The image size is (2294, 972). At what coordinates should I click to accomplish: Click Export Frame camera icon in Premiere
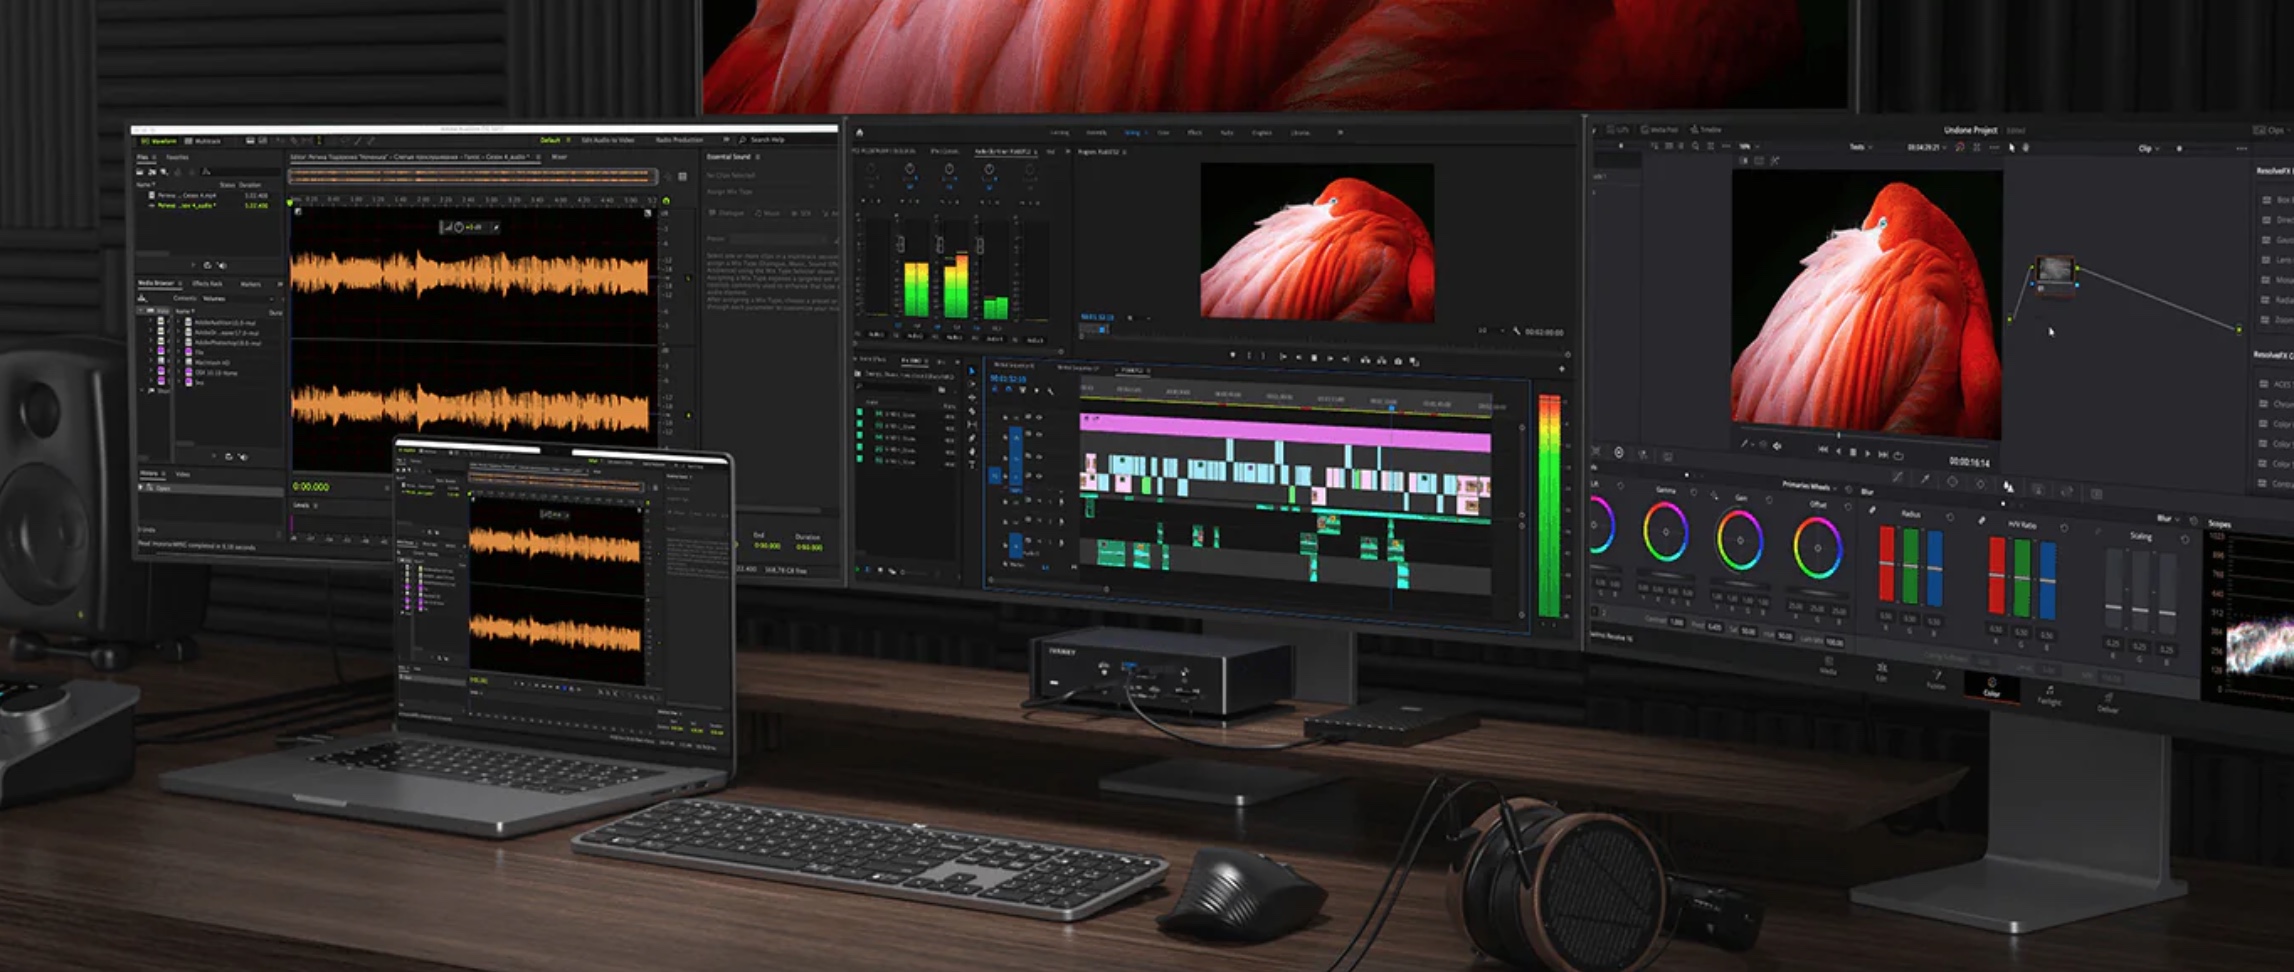click(1398, 361)
